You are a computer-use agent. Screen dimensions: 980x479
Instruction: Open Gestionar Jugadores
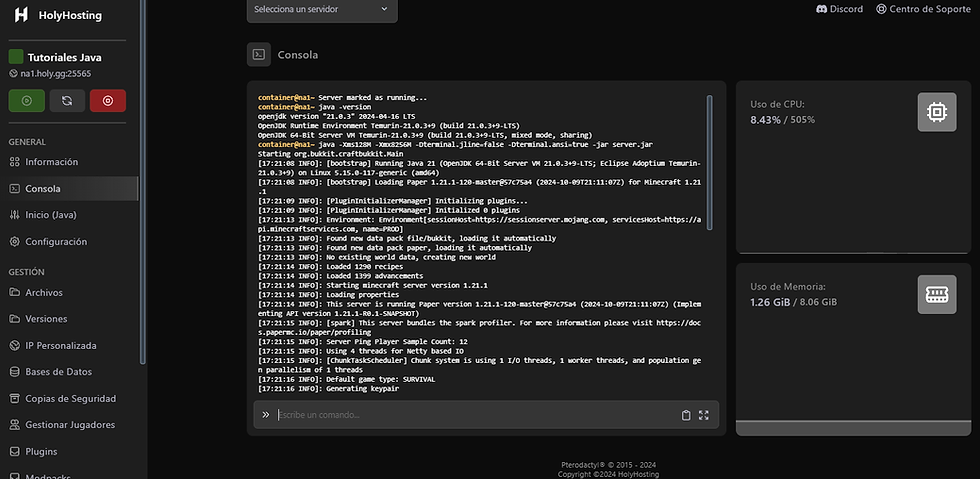click(69, 425)
